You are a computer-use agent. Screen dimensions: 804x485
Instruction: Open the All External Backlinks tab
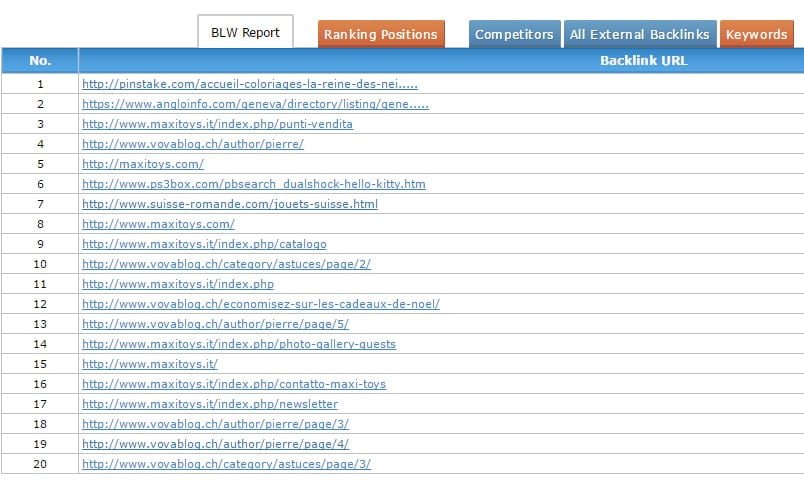(639, 34)
